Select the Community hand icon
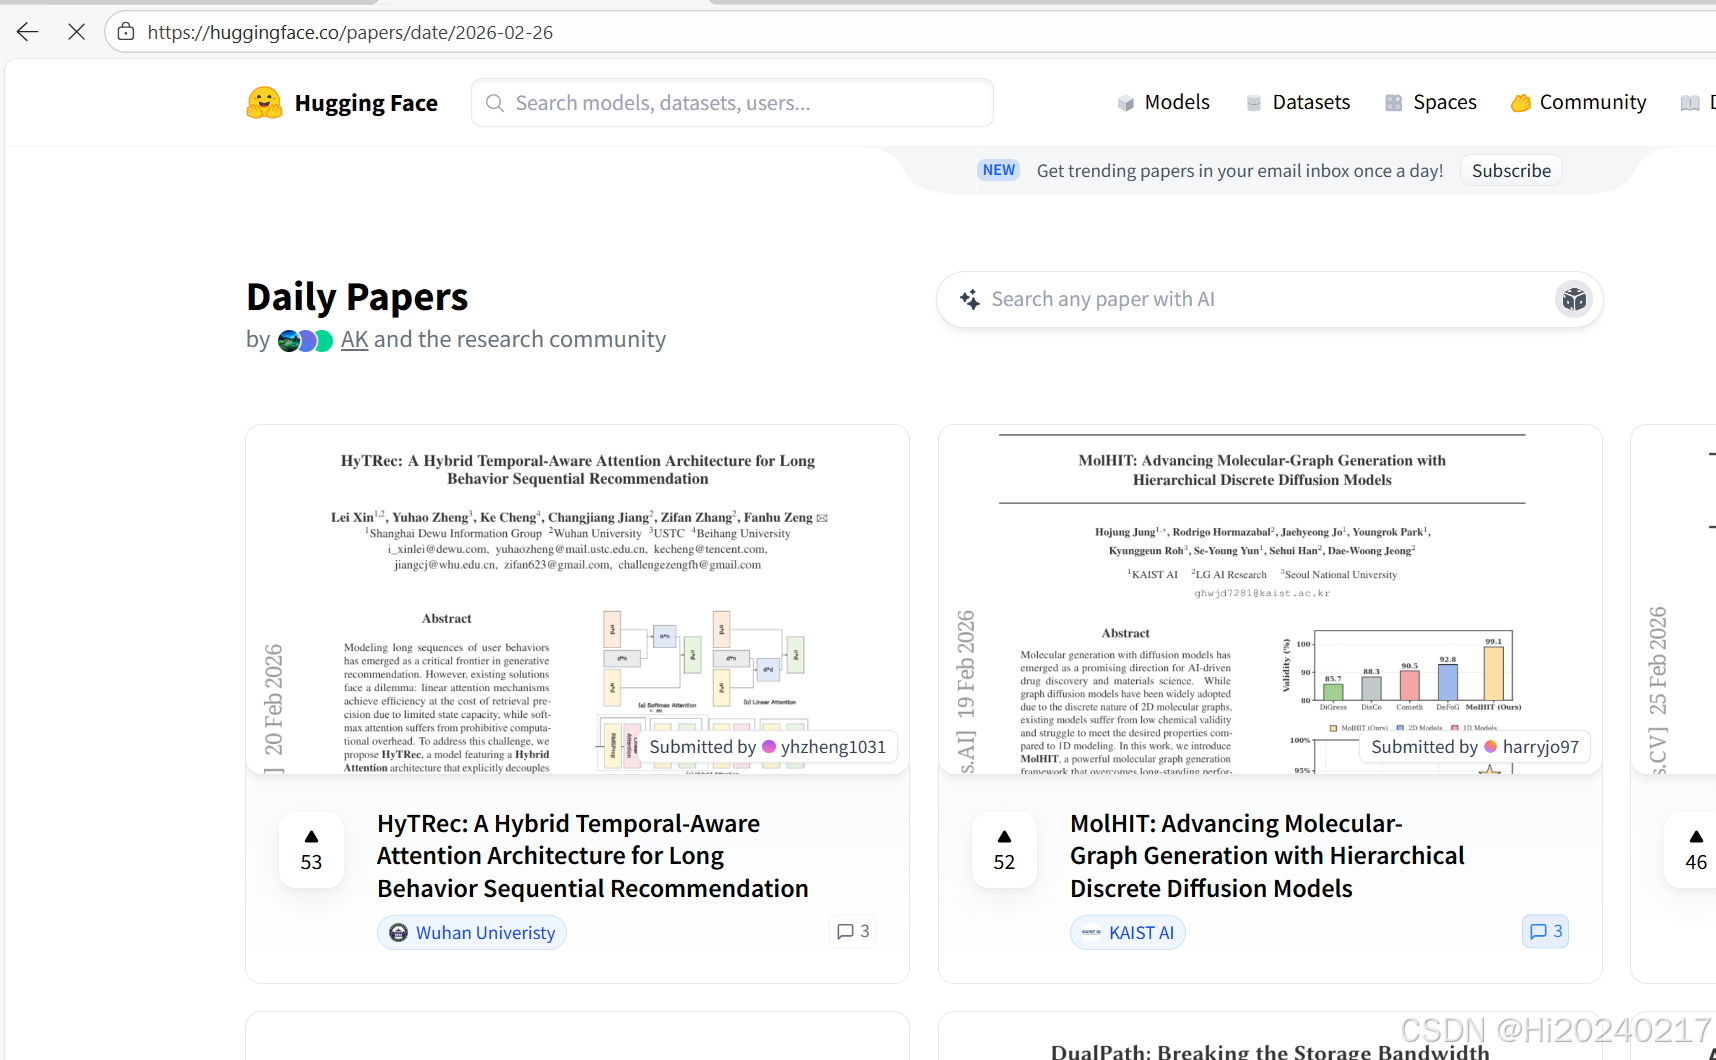This screenshot has height=1060, width=1716. (1521, 103)
